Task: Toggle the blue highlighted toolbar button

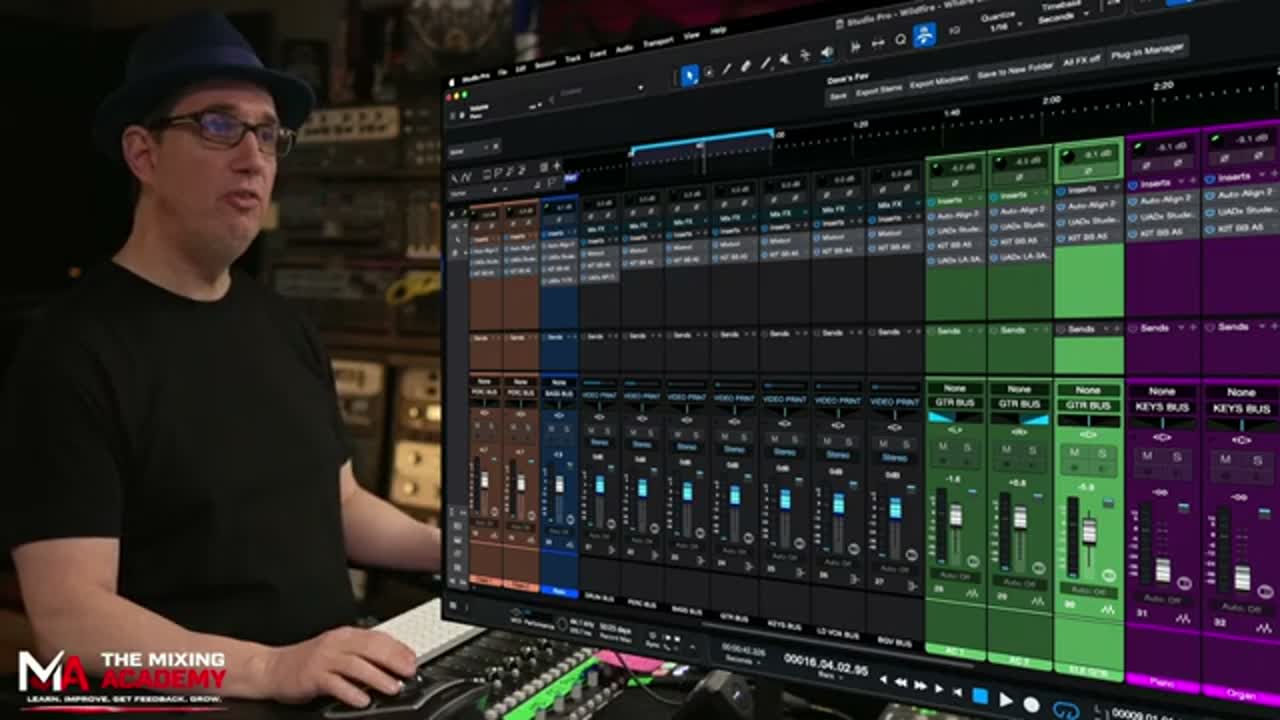Action: click(x=925, y=35)
